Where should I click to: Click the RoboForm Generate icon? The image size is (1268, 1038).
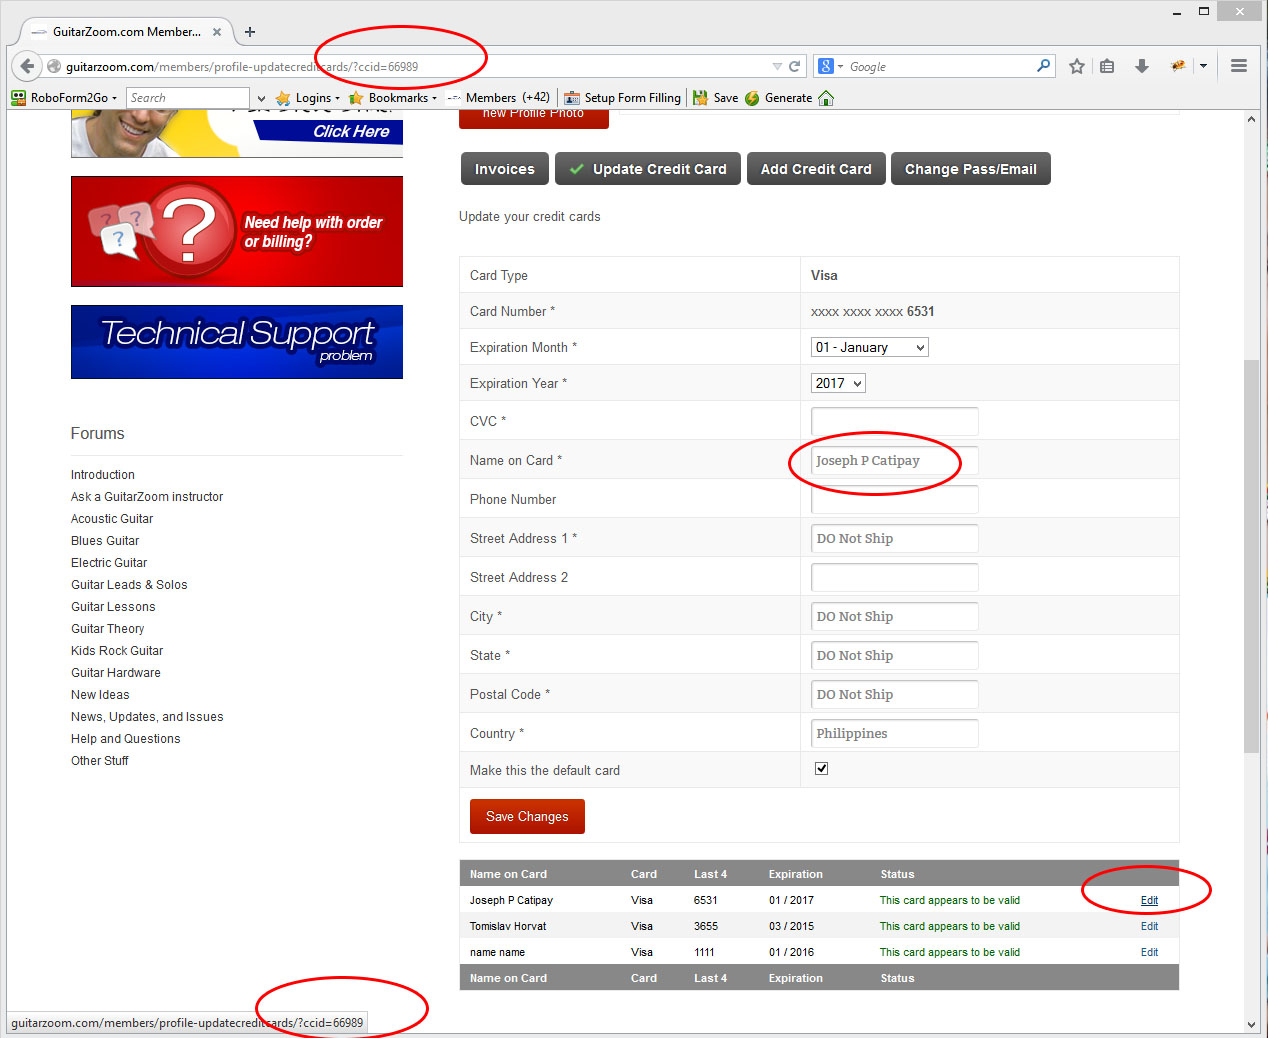coord(752,98)
